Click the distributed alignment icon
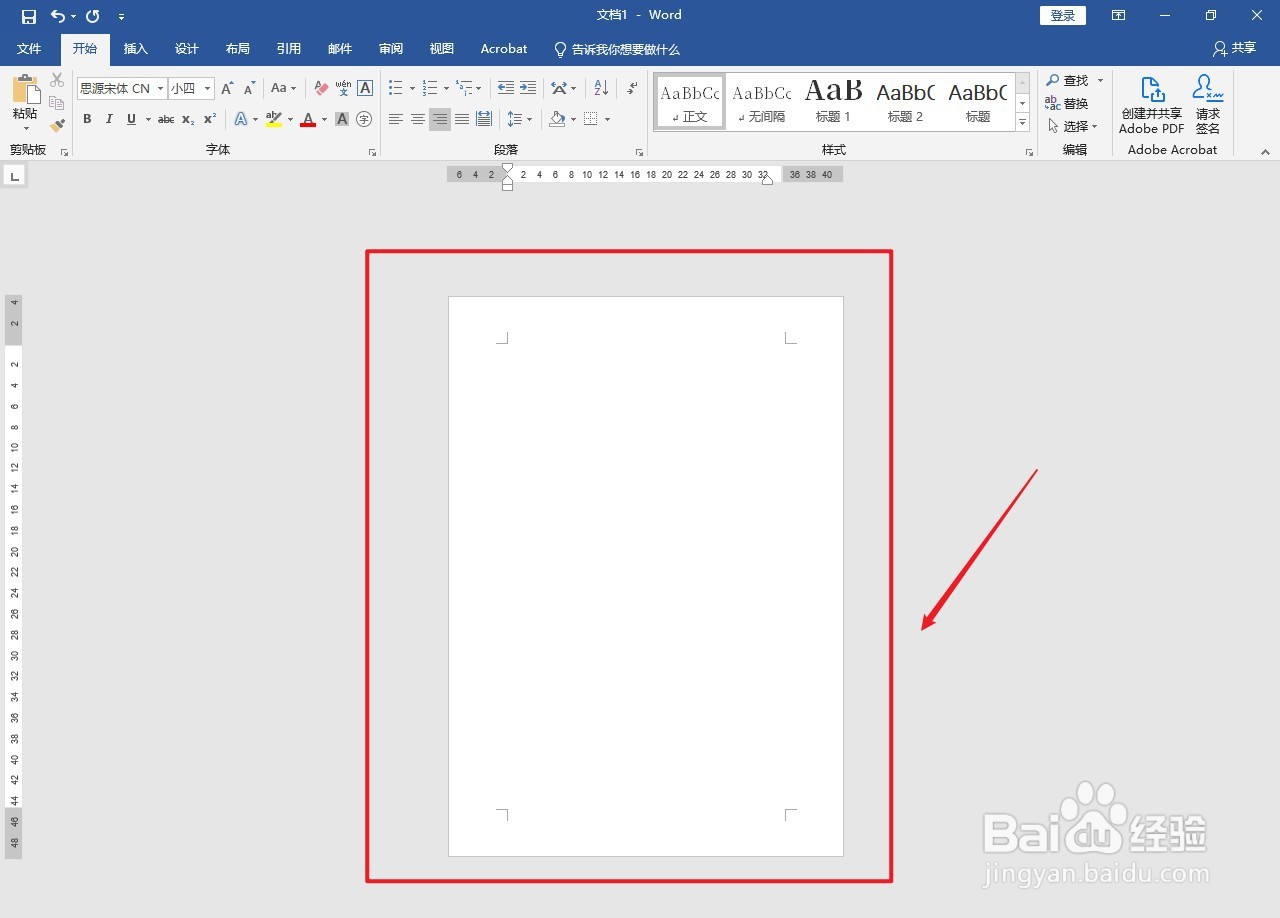Image resolution: width=1280 pixels, height=918 pixels. point(484,119)
